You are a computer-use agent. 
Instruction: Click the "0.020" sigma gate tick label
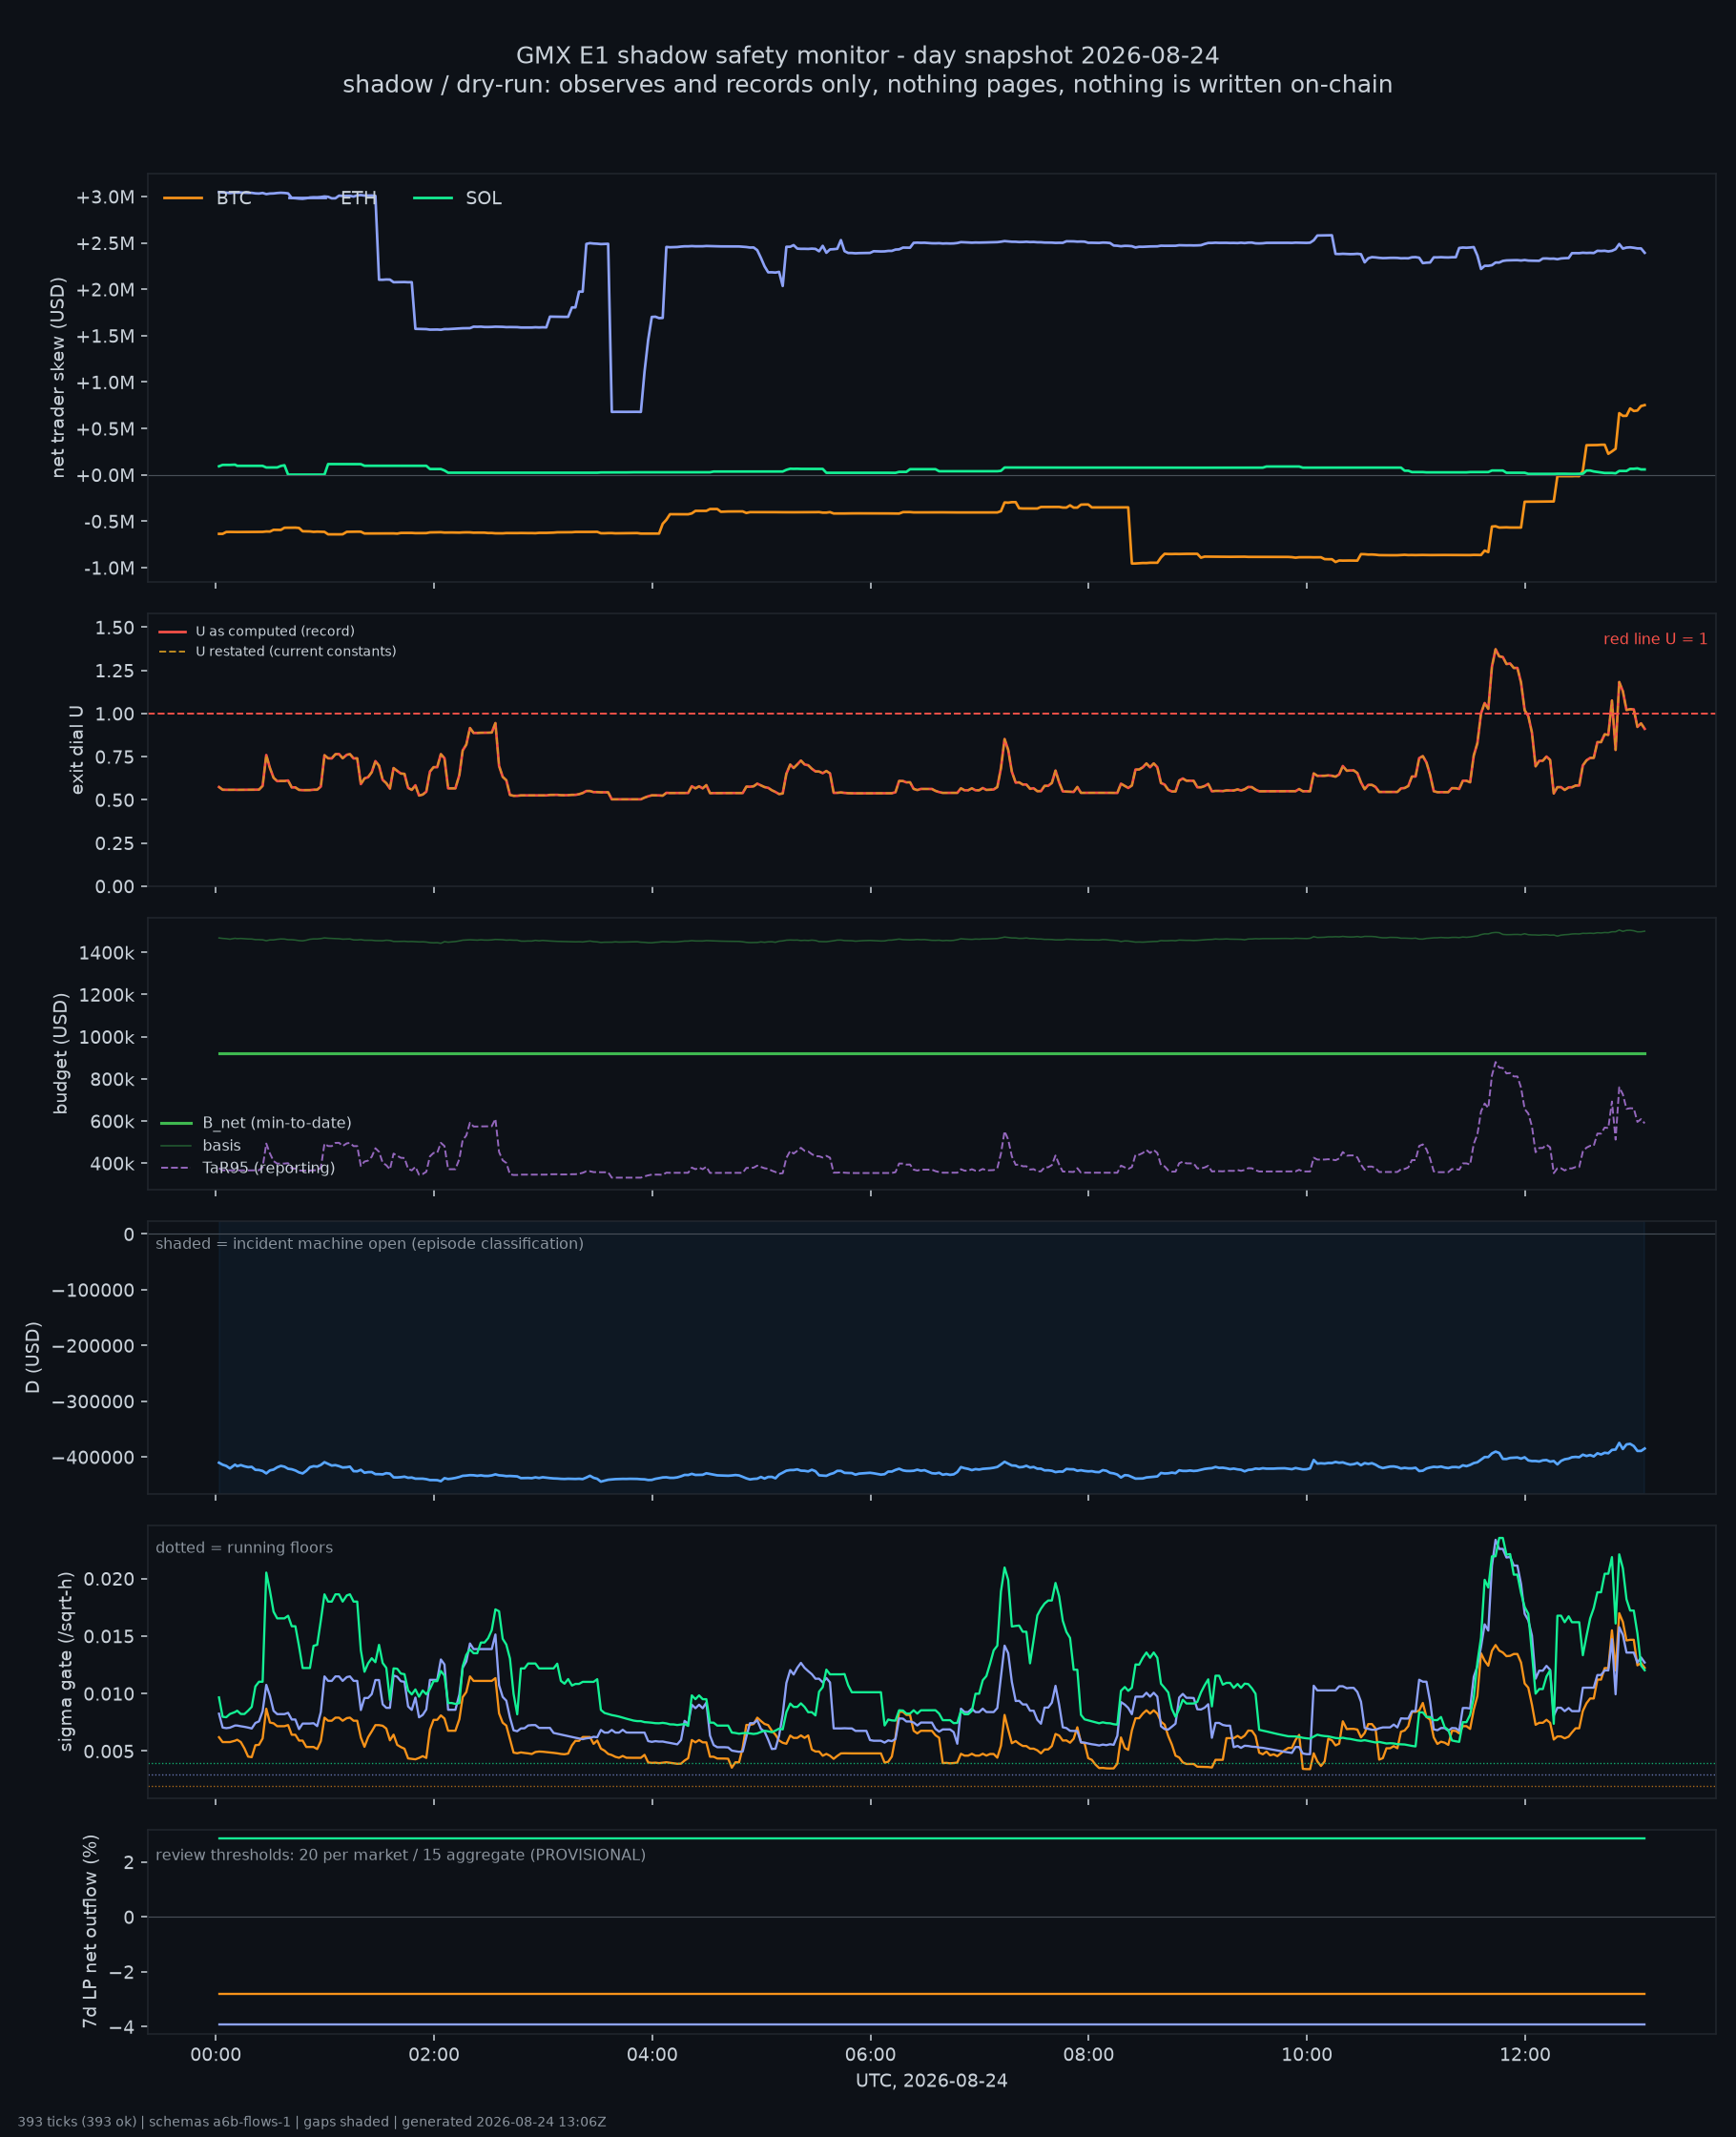pos(110,1580)
